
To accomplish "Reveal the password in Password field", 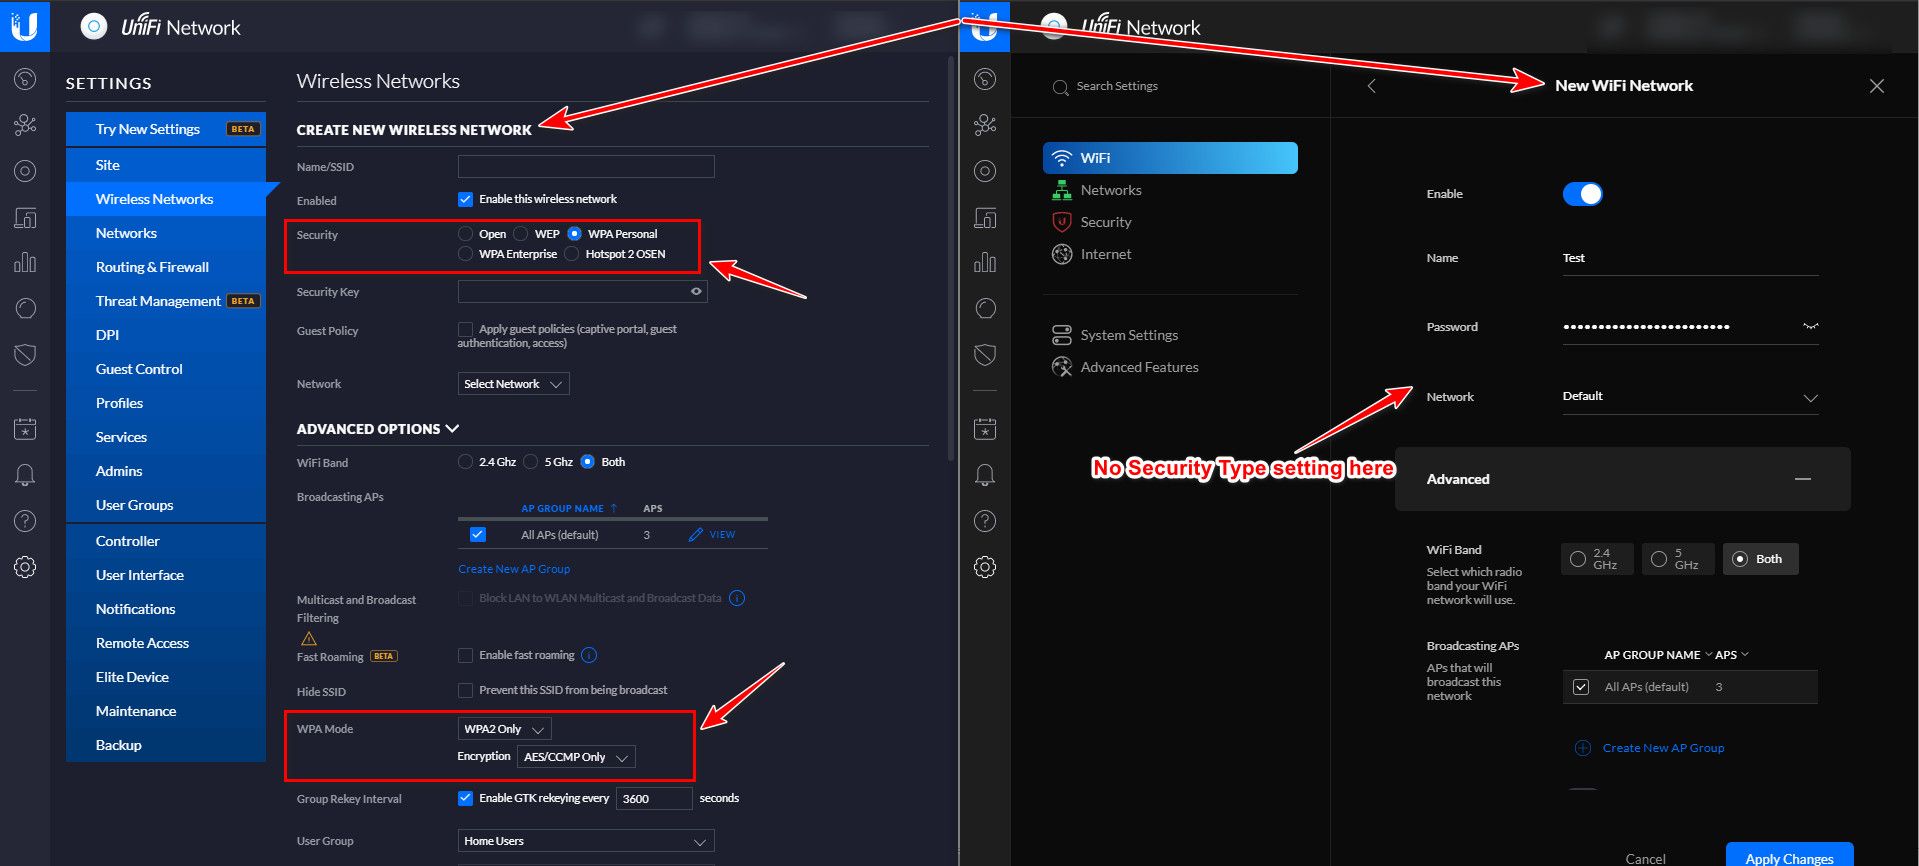I will [1810, 326].
